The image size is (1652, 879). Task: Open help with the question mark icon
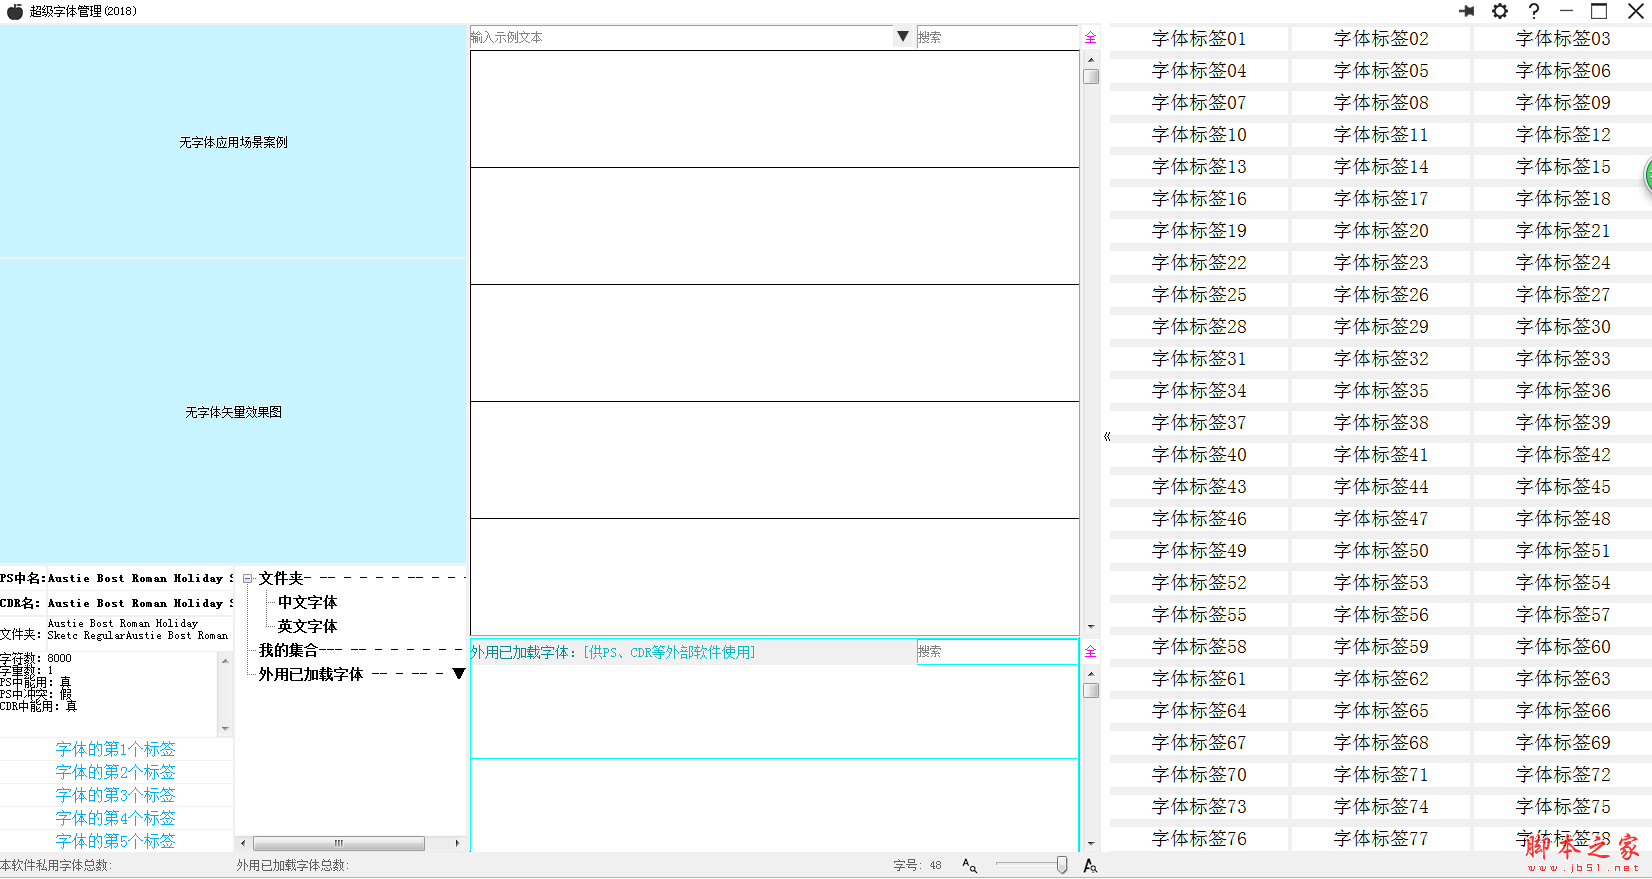pyautogui.click(x=1534, y=11)
